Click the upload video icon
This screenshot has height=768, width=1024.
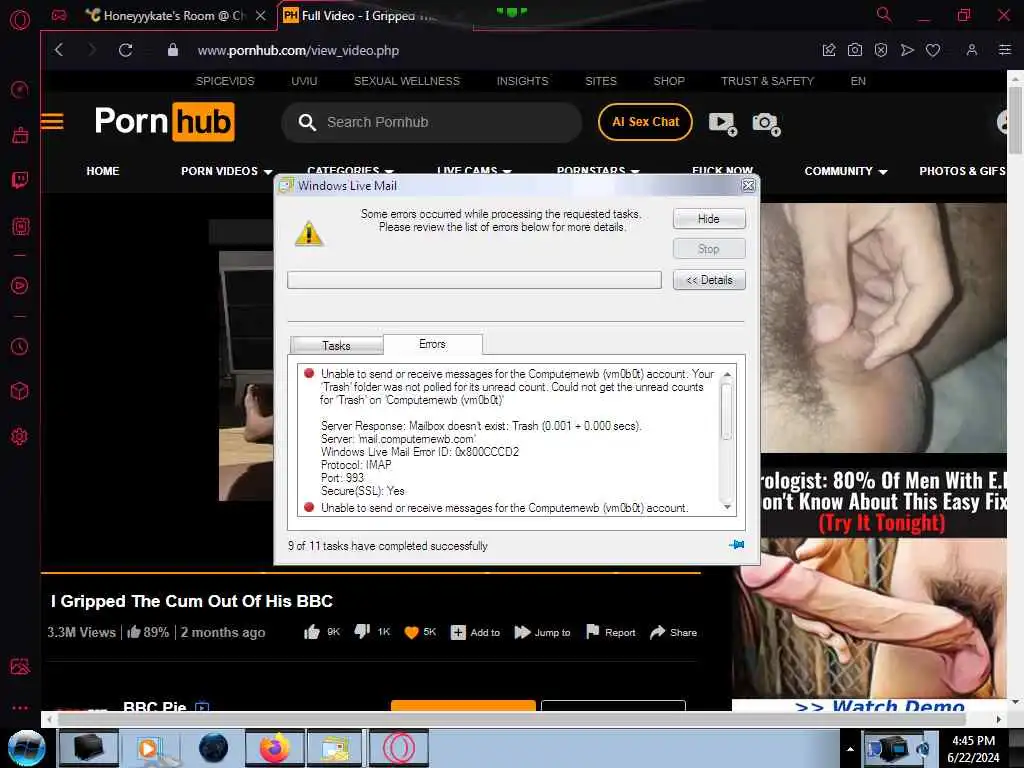(723, 123)
